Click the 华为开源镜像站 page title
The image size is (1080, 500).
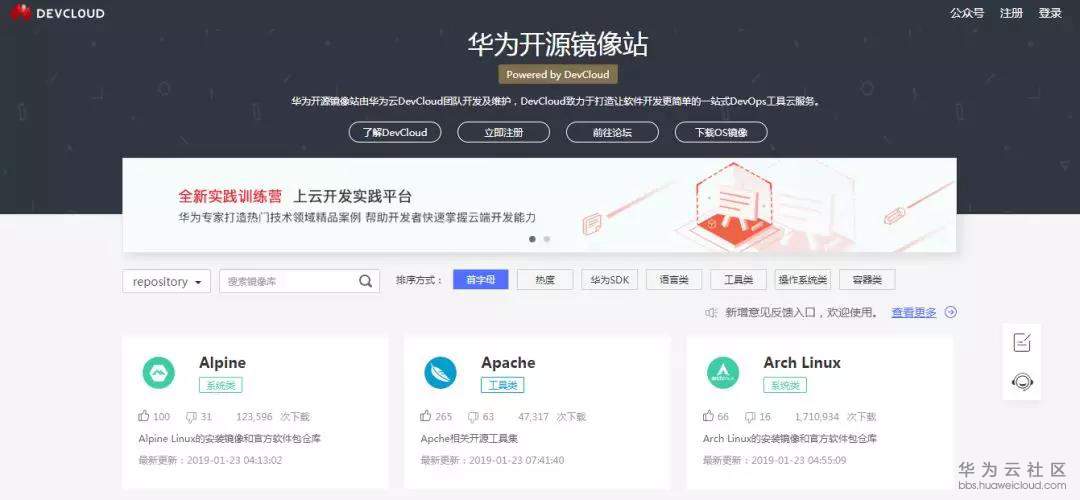tap(558, 45)
